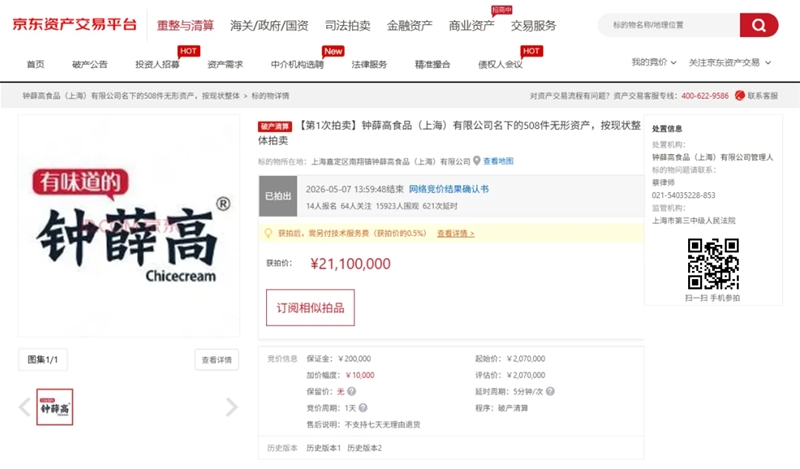Open the 金融资产 tab

pyautogui.click(x=410, y=26)
